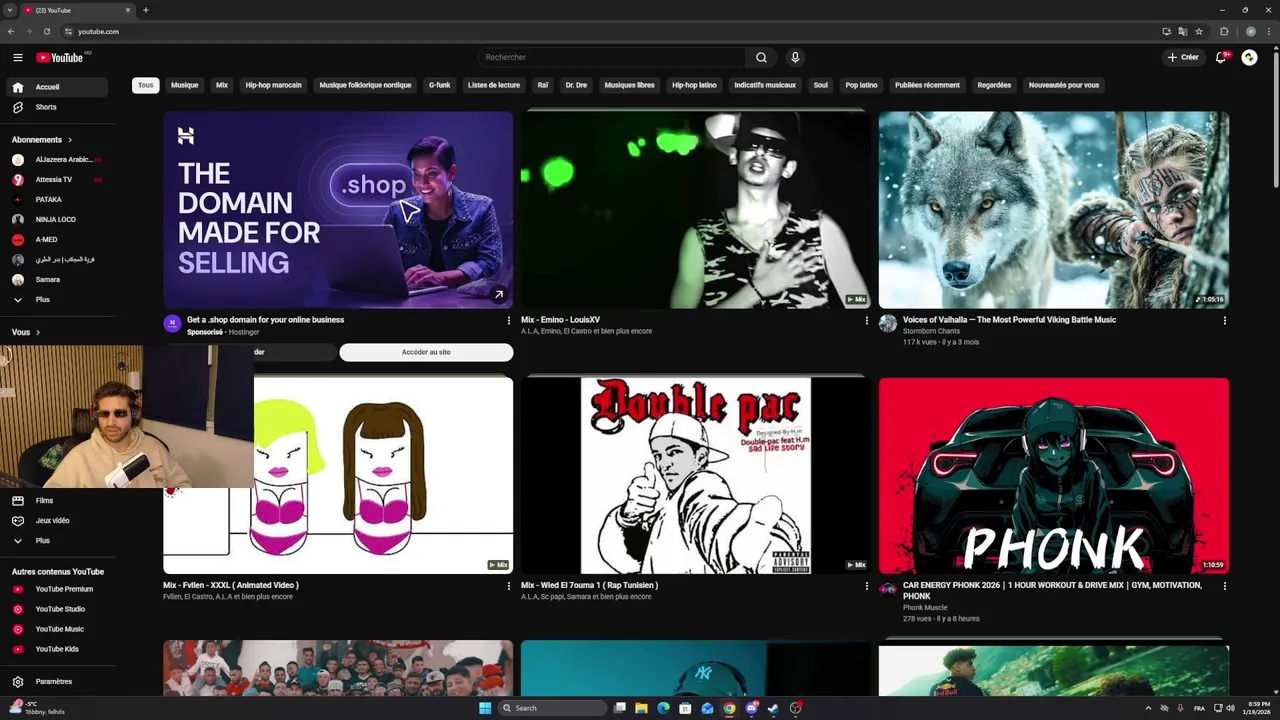Viewport: 1280px width, 720px height.
Task: Expand the Abonnements section header
Action: pos(42,139)
